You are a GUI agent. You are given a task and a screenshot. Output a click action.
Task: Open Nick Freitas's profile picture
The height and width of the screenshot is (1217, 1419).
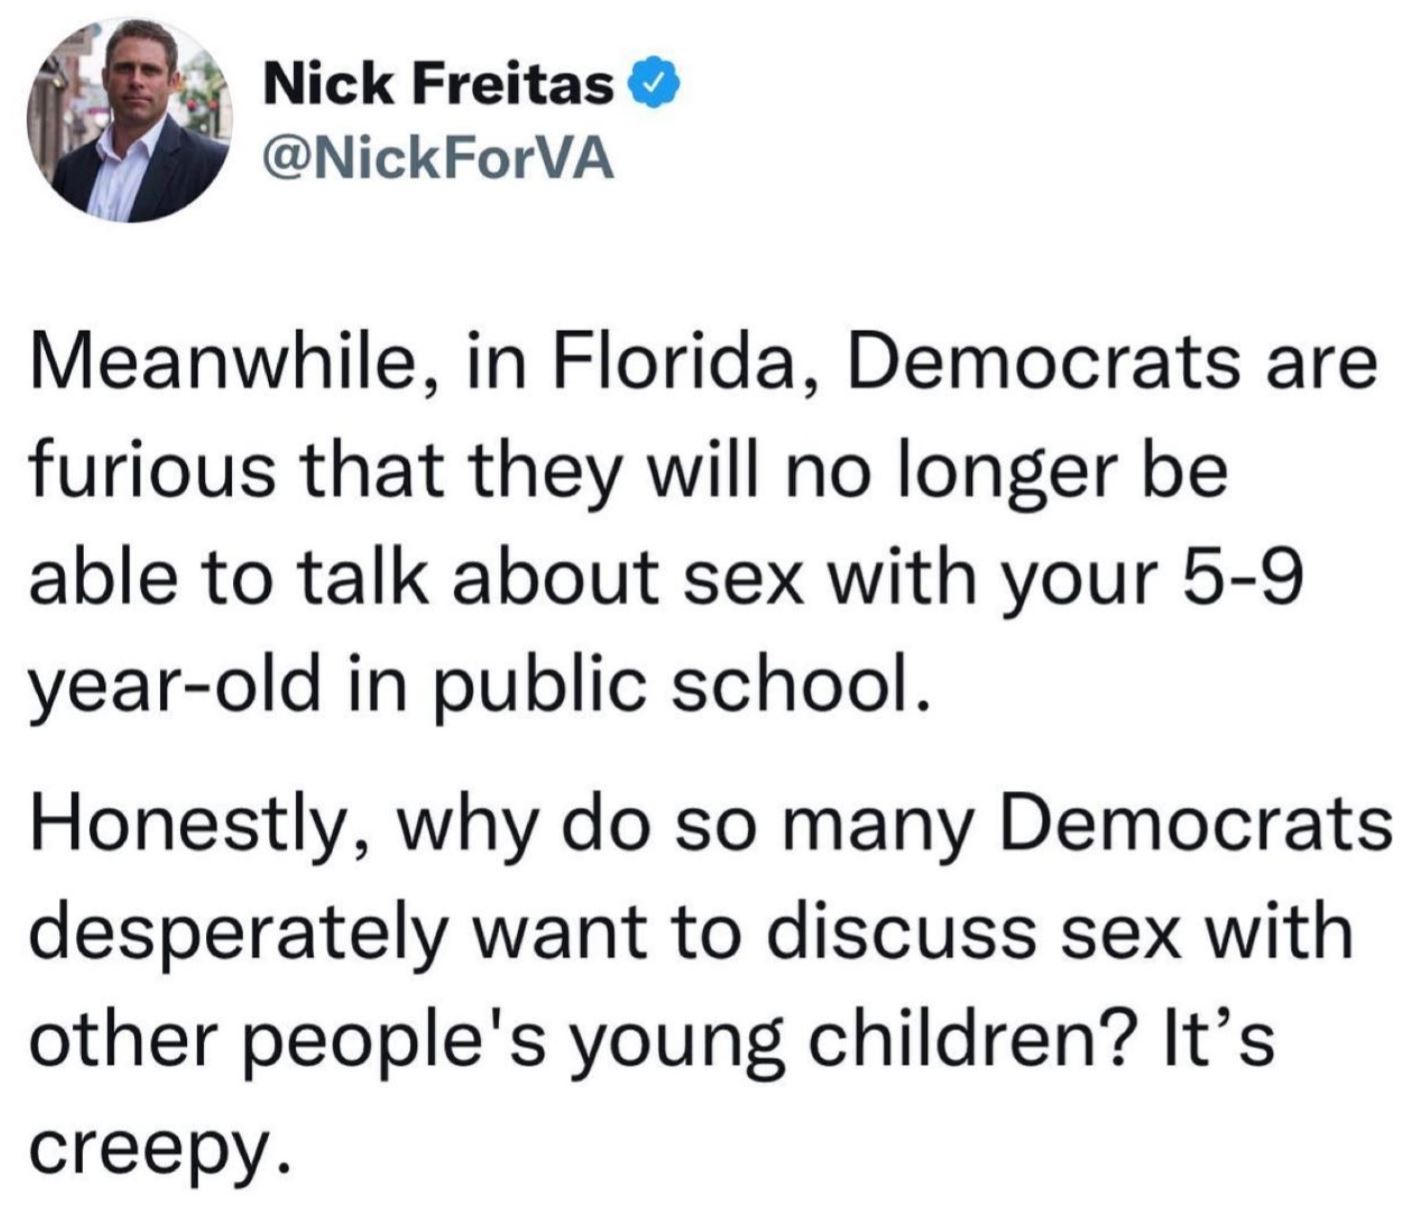pyautogui.click(x=129, y=121)
